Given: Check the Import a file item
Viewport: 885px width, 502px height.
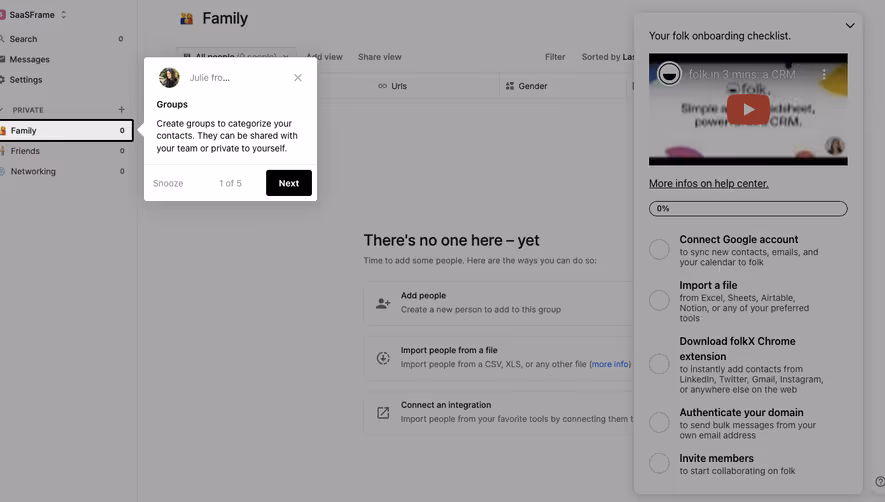Looking at the screenshot, I should pos(659,300).
